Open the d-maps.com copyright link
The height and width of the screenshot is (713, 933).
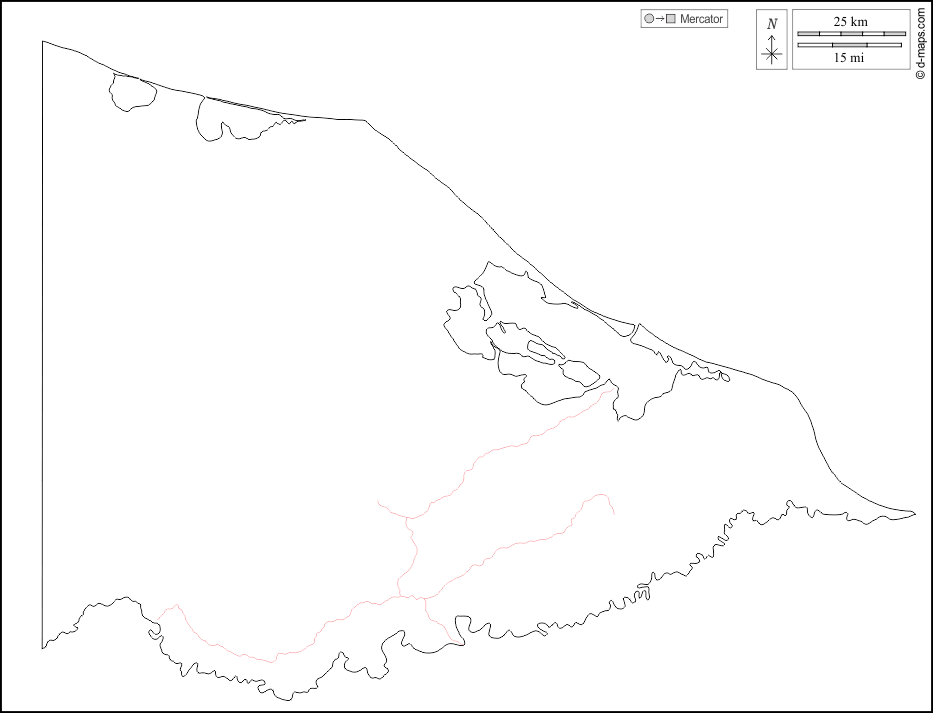tap(920, 43)
